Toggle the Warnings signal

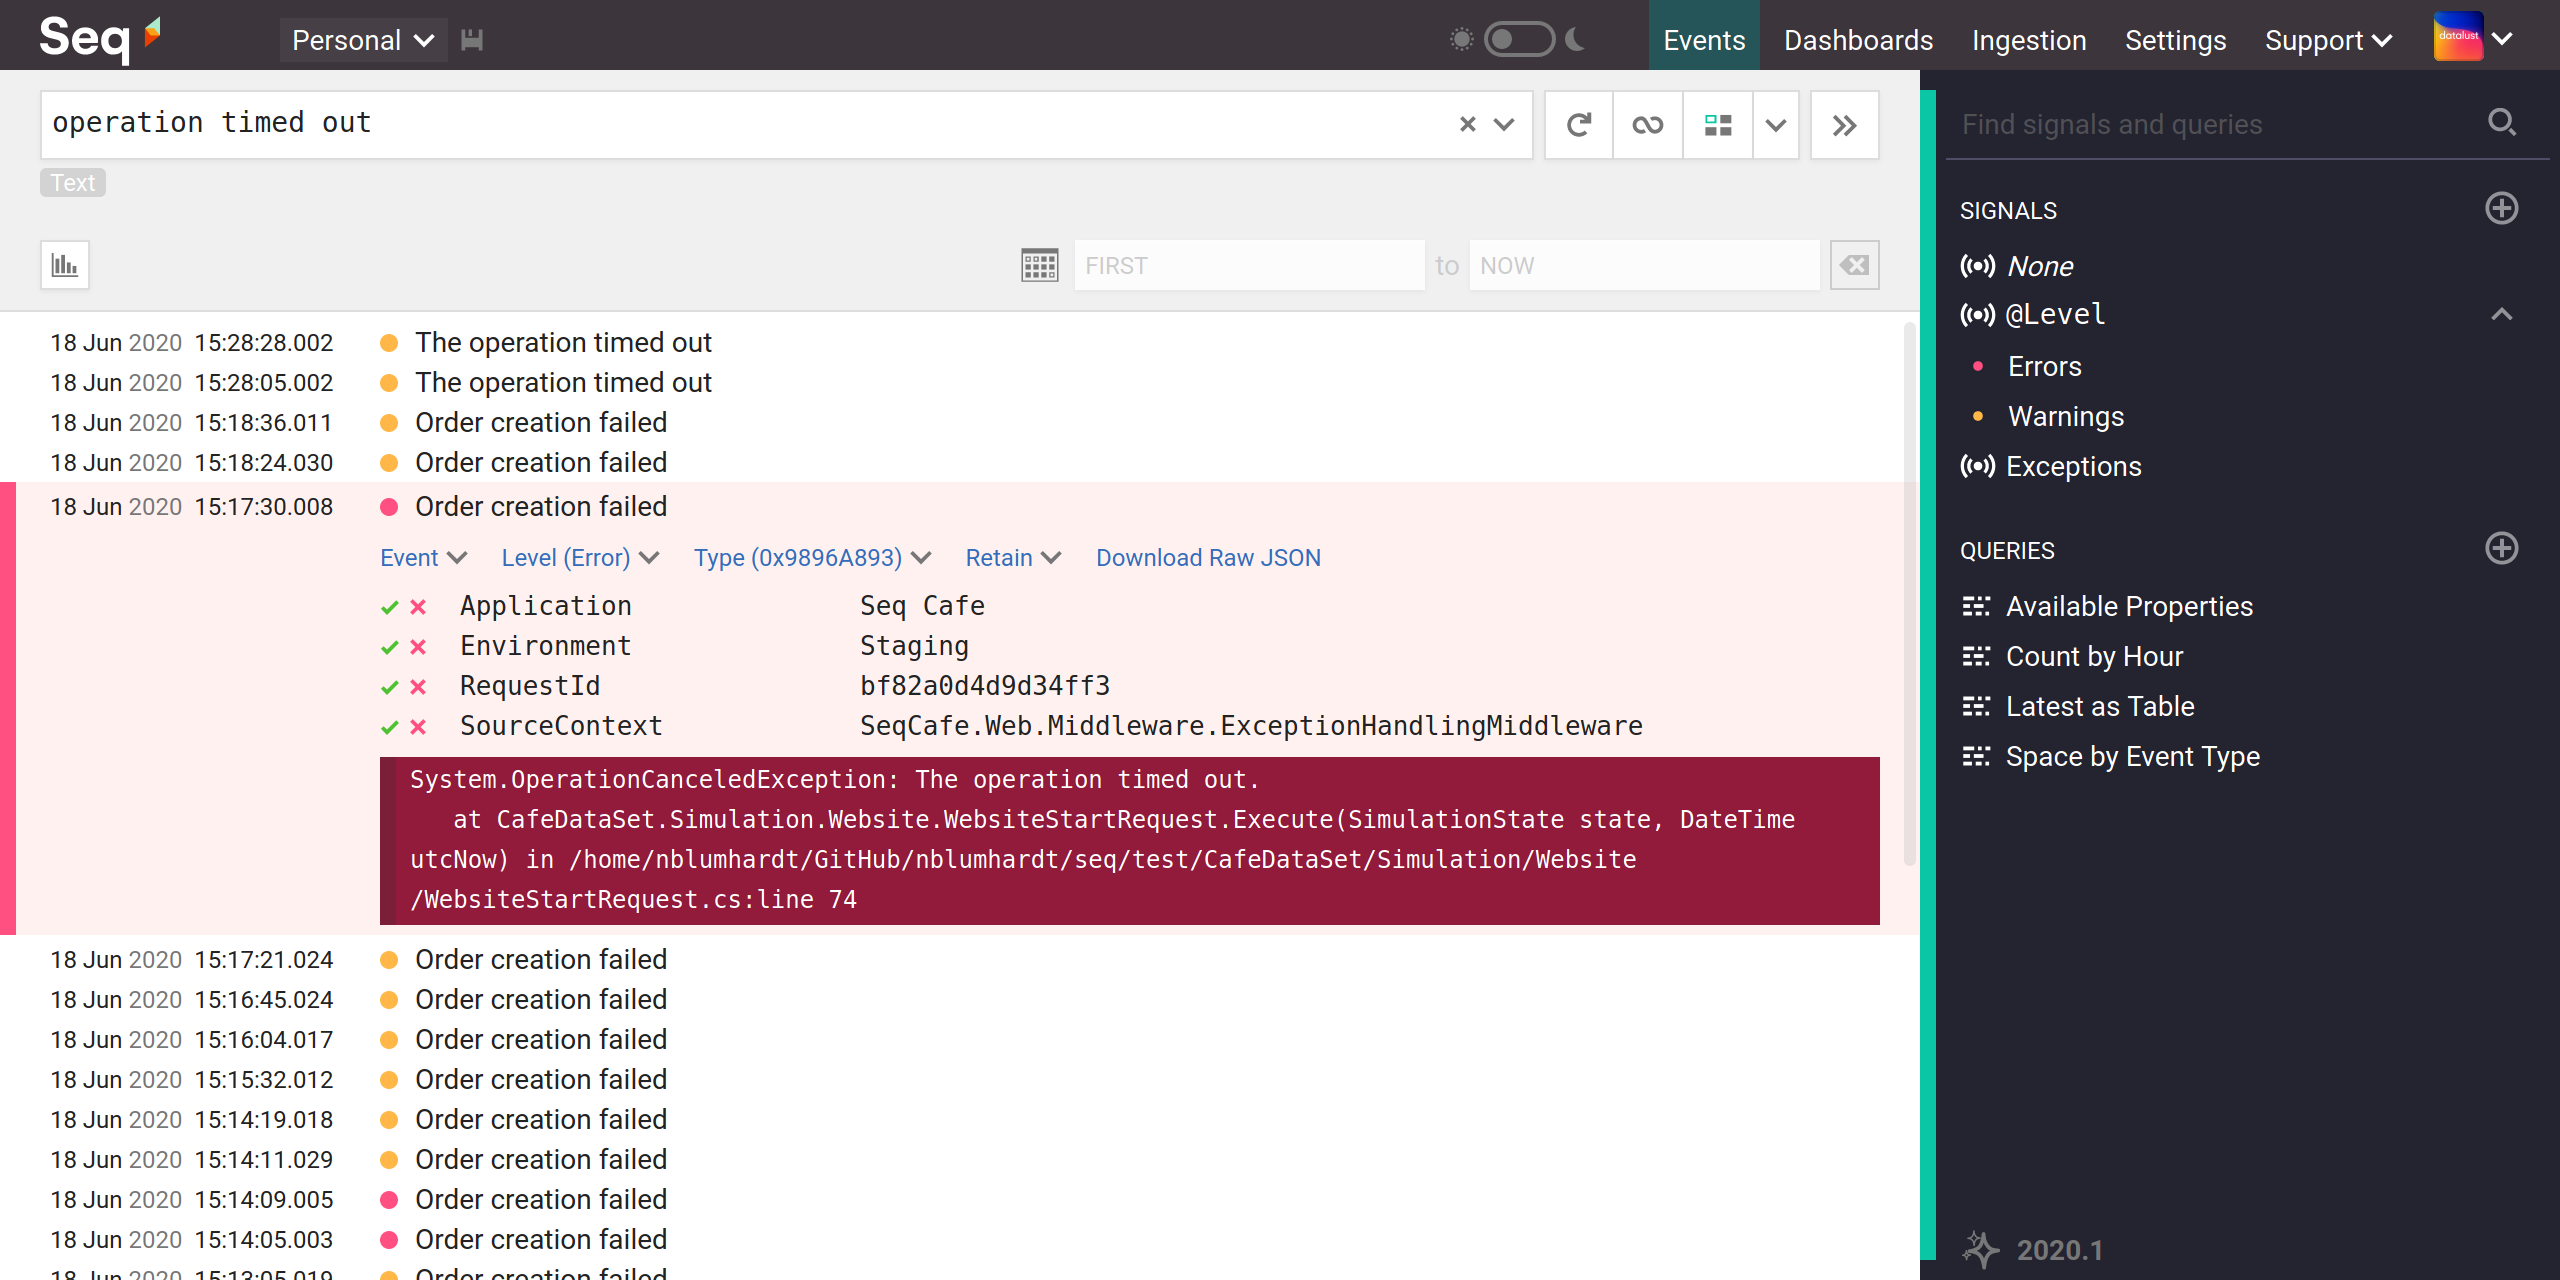click(x=2066, y=416)
